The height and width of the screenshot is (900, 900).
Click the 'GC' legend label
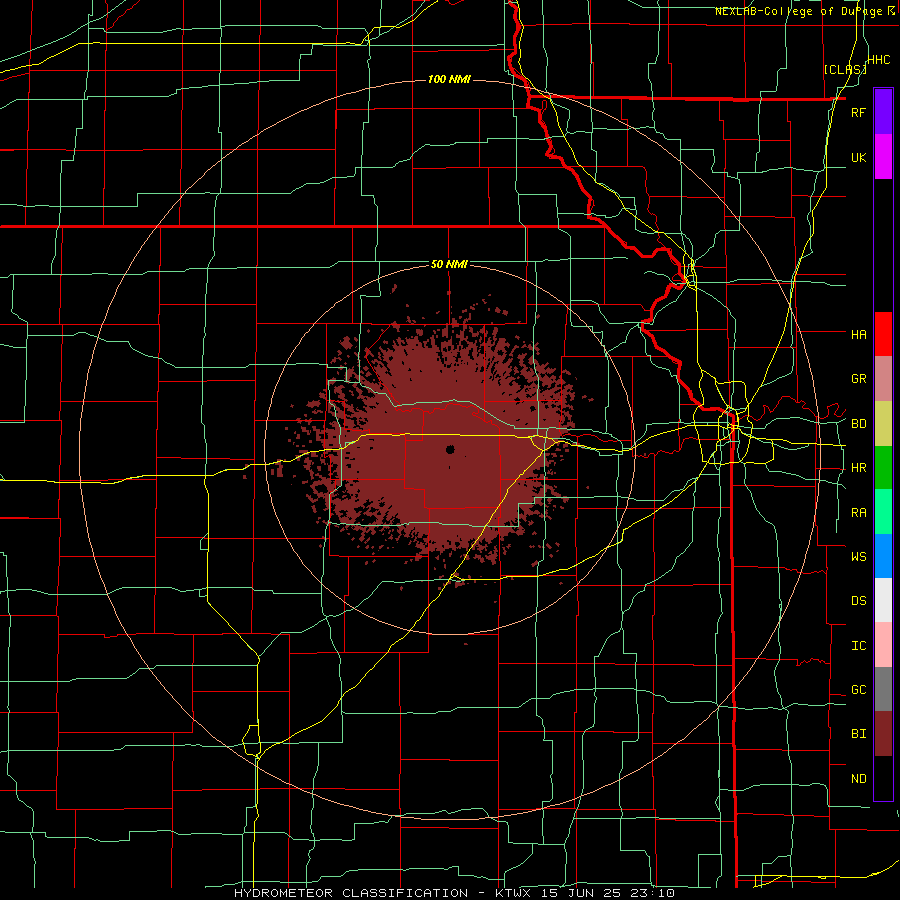(x=858, y=690)
